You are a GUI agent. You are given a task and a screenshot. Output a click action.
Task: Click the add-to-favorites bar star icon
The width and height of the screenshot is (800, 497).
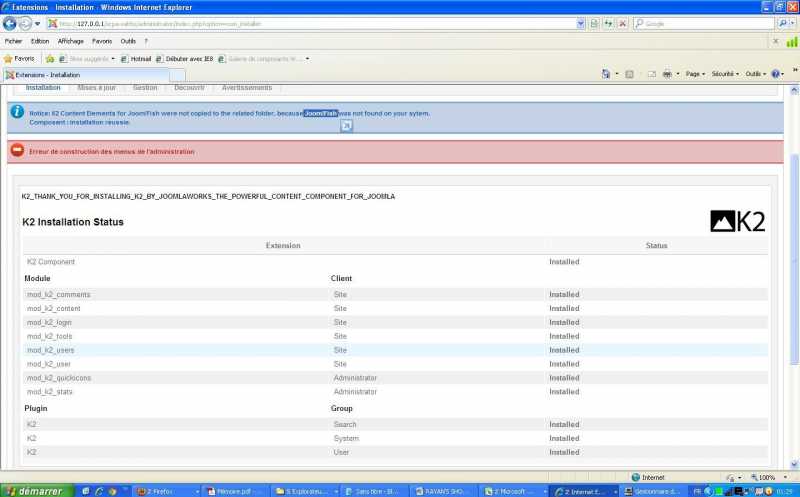[x=49, y=59]
